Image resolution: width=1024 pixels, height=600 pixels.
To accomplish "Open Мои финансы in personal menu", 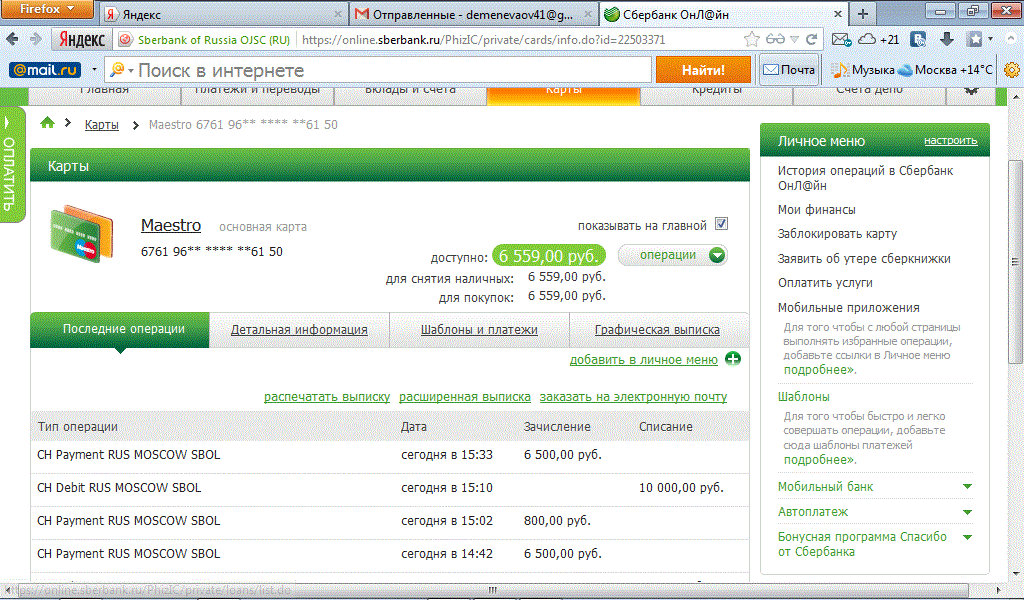I will pyautogui.click(x=816, y=210).
